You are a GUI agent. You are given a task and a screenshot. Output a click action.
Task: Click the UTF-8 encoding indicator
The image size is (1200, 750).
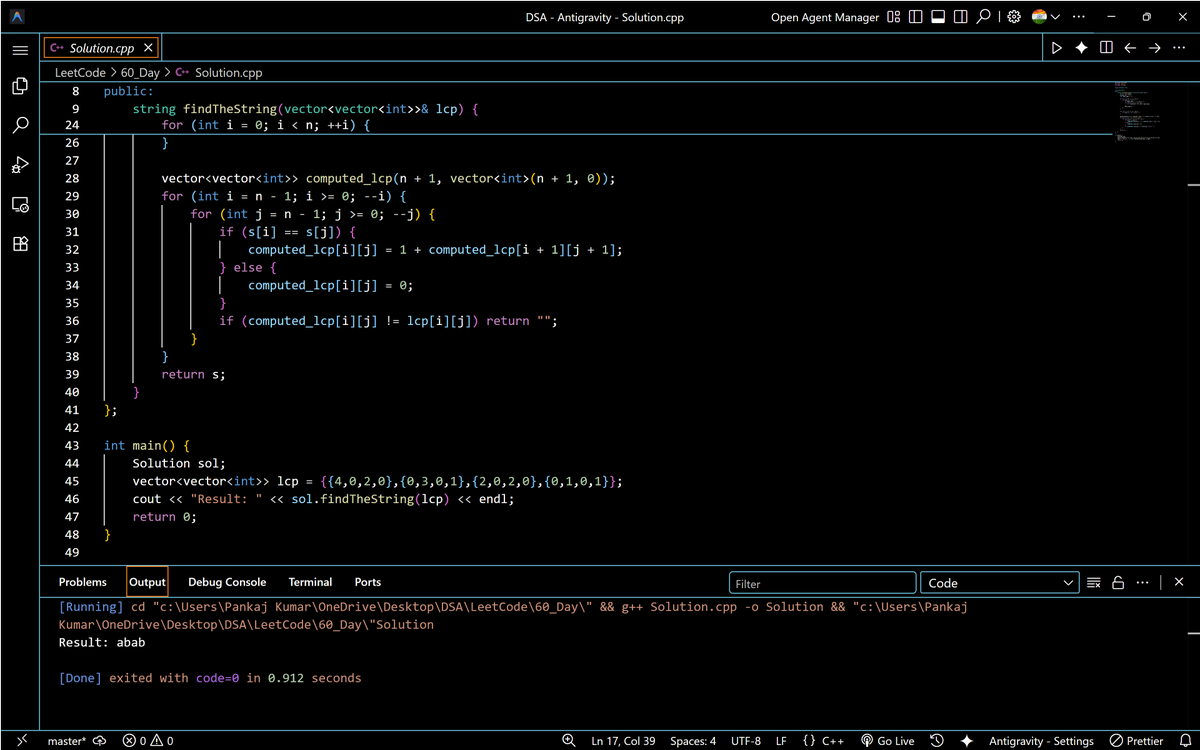point(746,741)
